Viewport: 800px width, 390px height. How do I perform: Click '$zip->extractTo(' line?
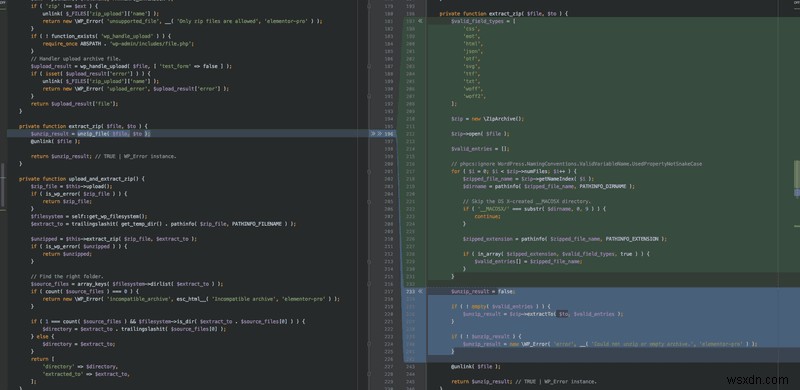click(x=543, y=314)
